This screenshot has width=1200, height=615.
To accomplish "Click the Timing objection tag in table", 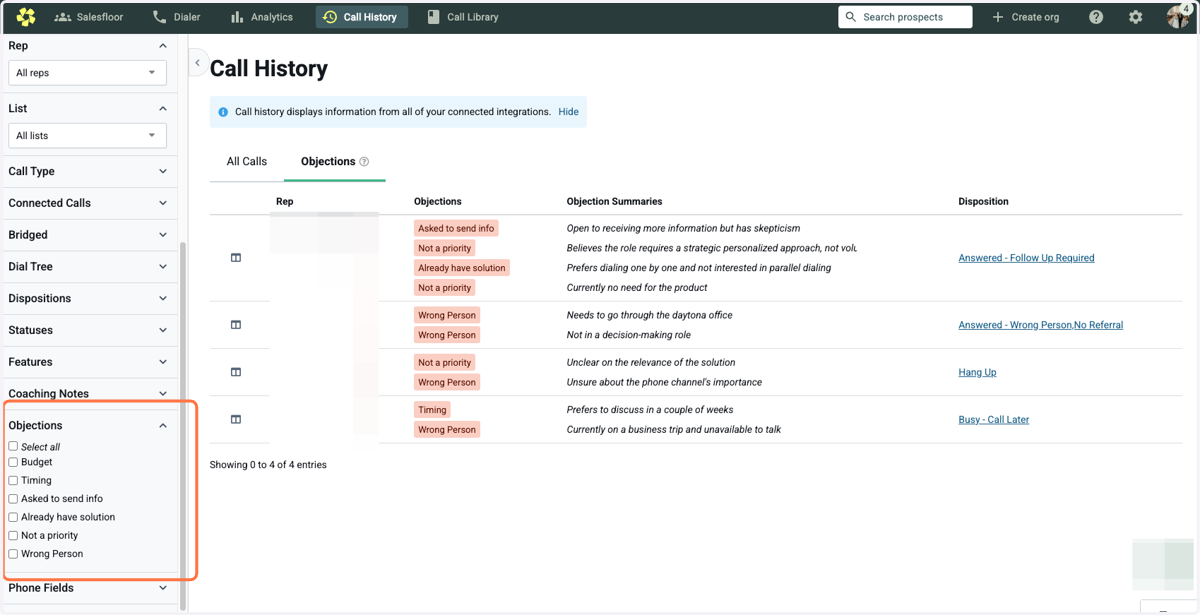I will (433, 410).
